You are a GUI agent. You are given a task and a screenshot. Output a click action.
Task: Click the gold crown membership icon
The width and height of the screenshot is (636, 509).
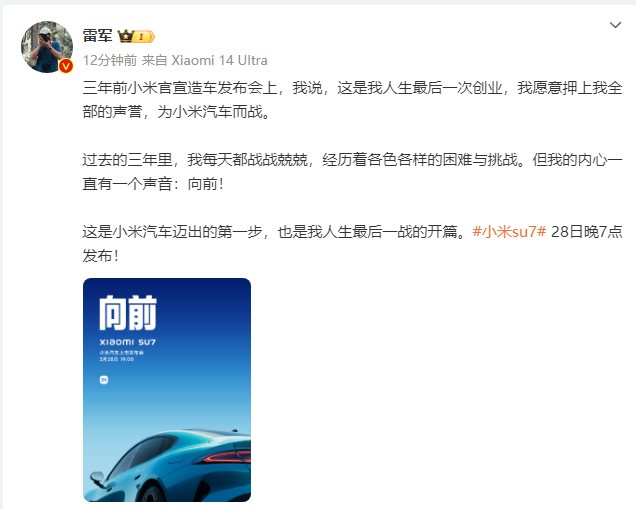(x=125, y=36)
